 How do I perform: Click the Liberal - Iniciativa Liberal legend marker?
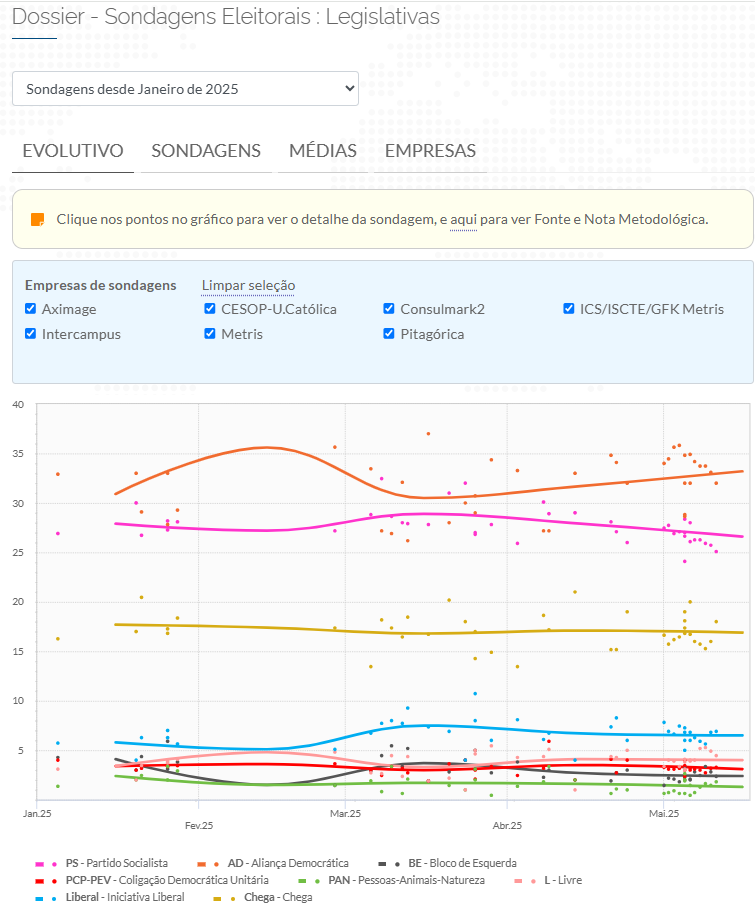(x=46, y=898)
